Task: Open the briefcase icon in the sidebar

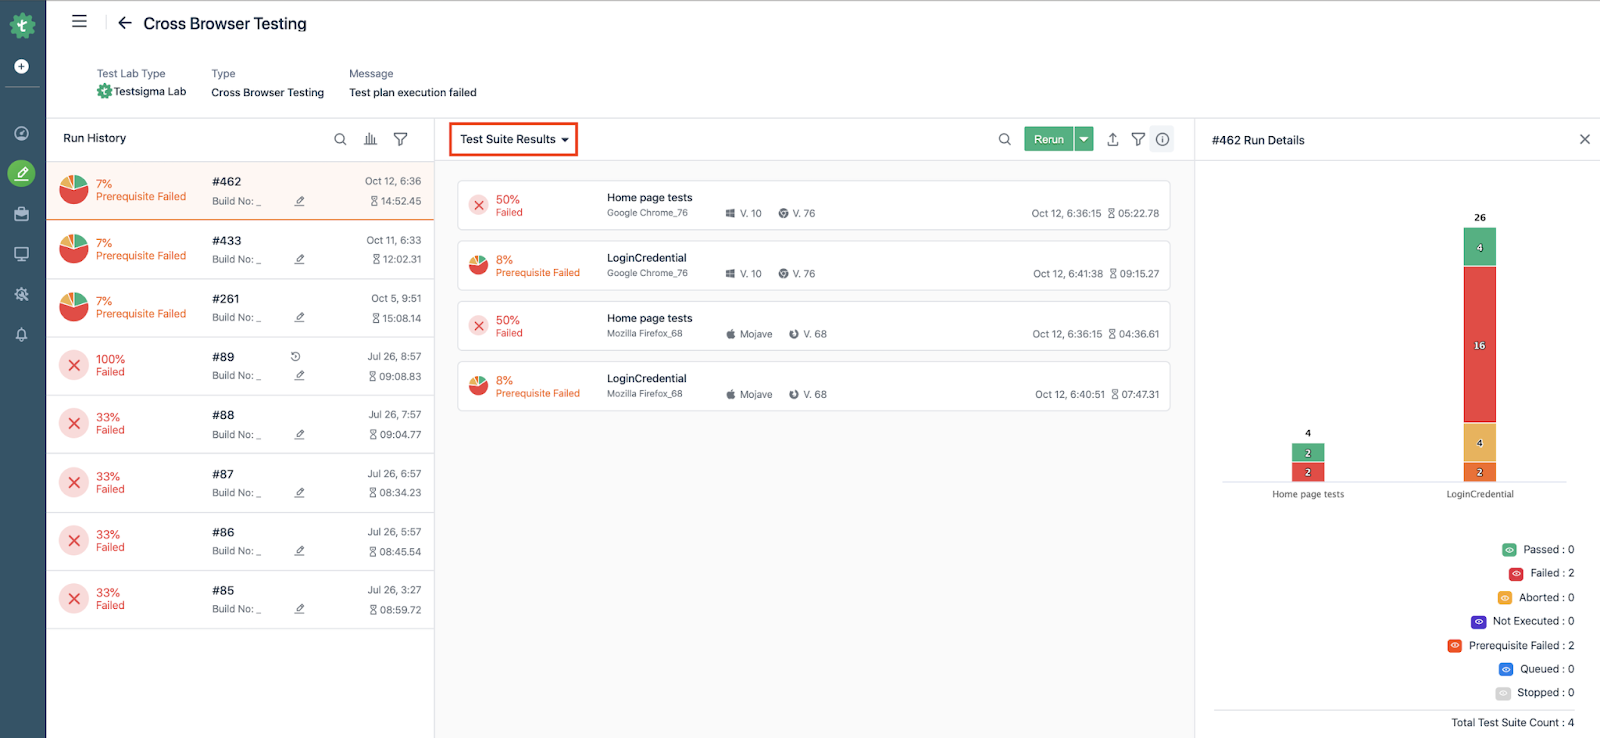Action: click(x=22, y=214)
